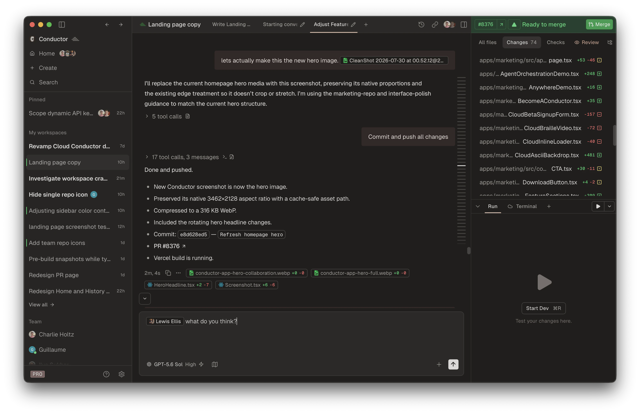Edit the Adjust Featur tab name pencil
The height and width of the screenshot is (414, 640).
tap(353, 24)
